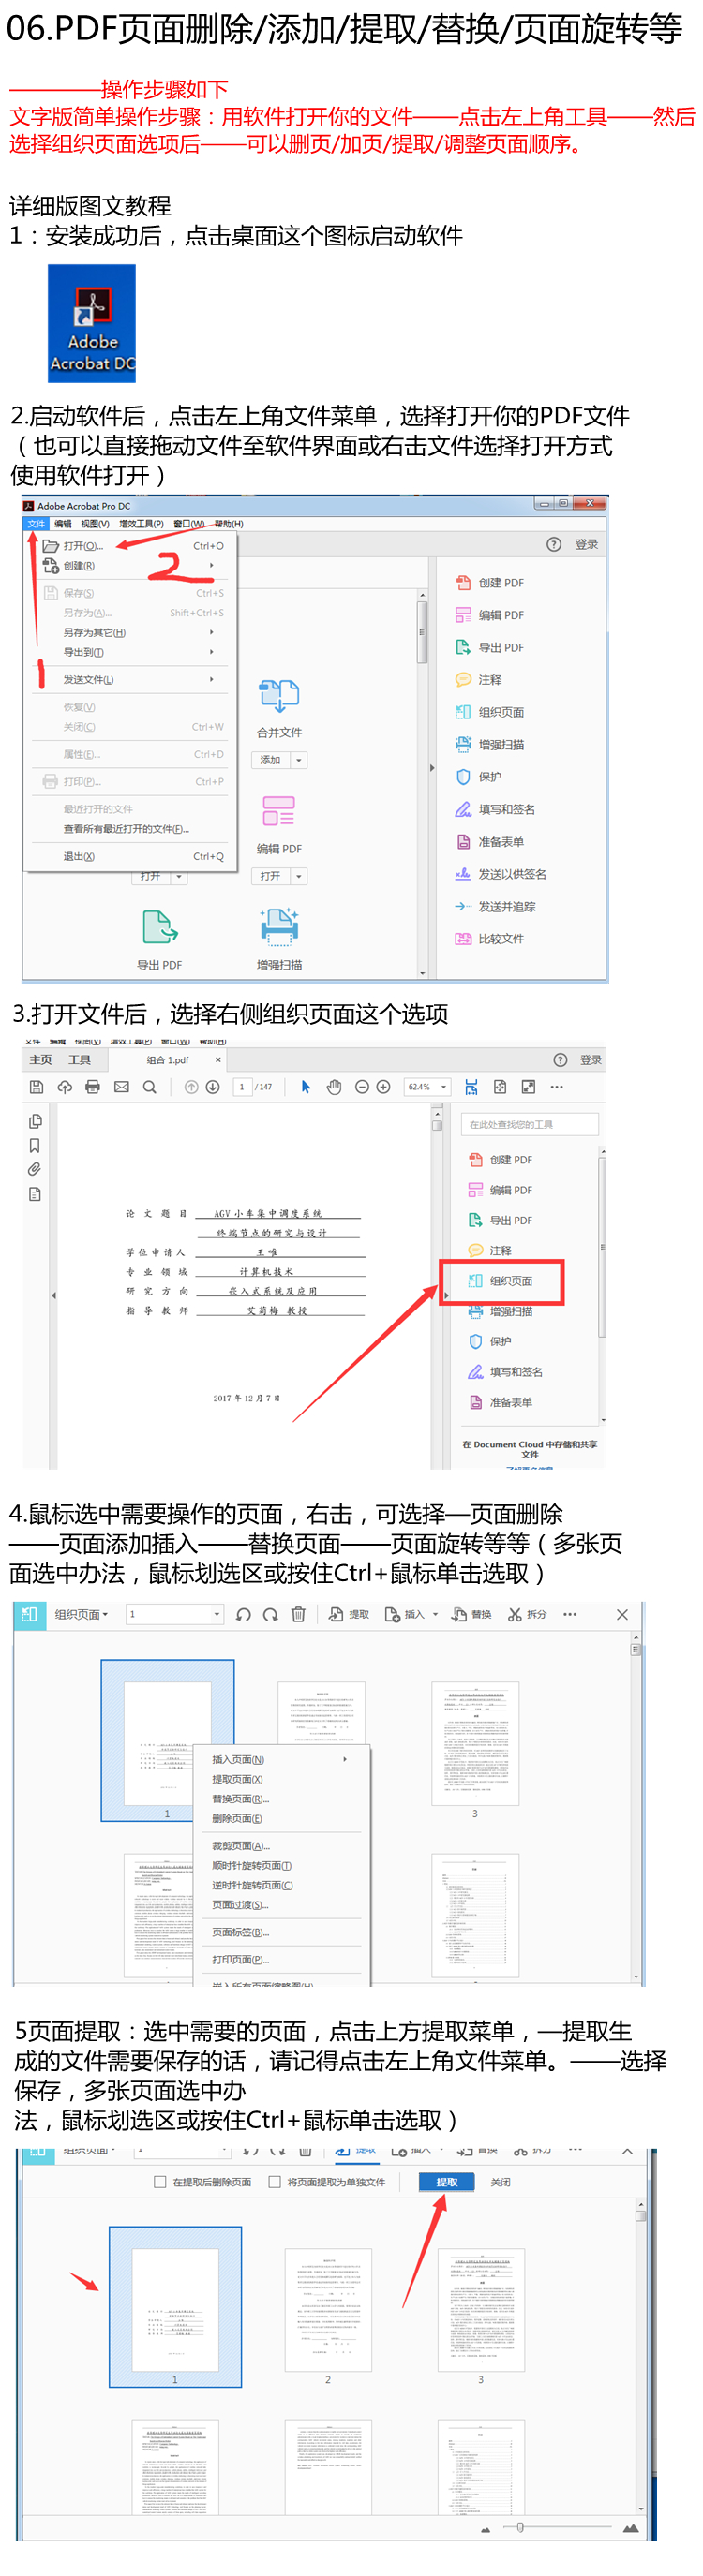Image resolution: width=703 pixels, height=2576 pixels.
Task: Enable the 在提取后删除页面 checkbox
Action: 160,2182
